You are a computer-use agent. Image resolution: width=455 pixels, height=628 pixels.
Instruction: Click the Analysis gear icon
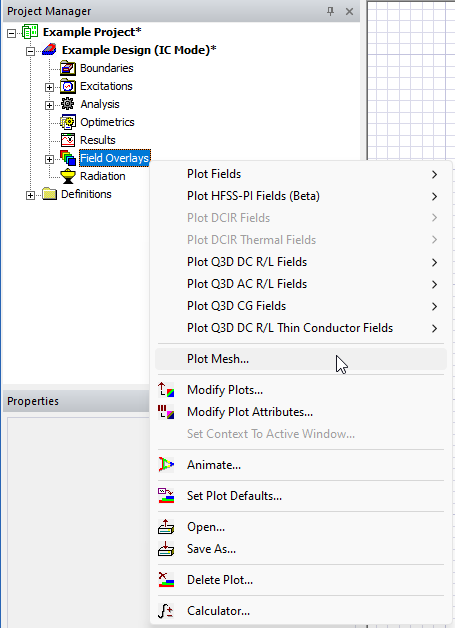point(68,104)
